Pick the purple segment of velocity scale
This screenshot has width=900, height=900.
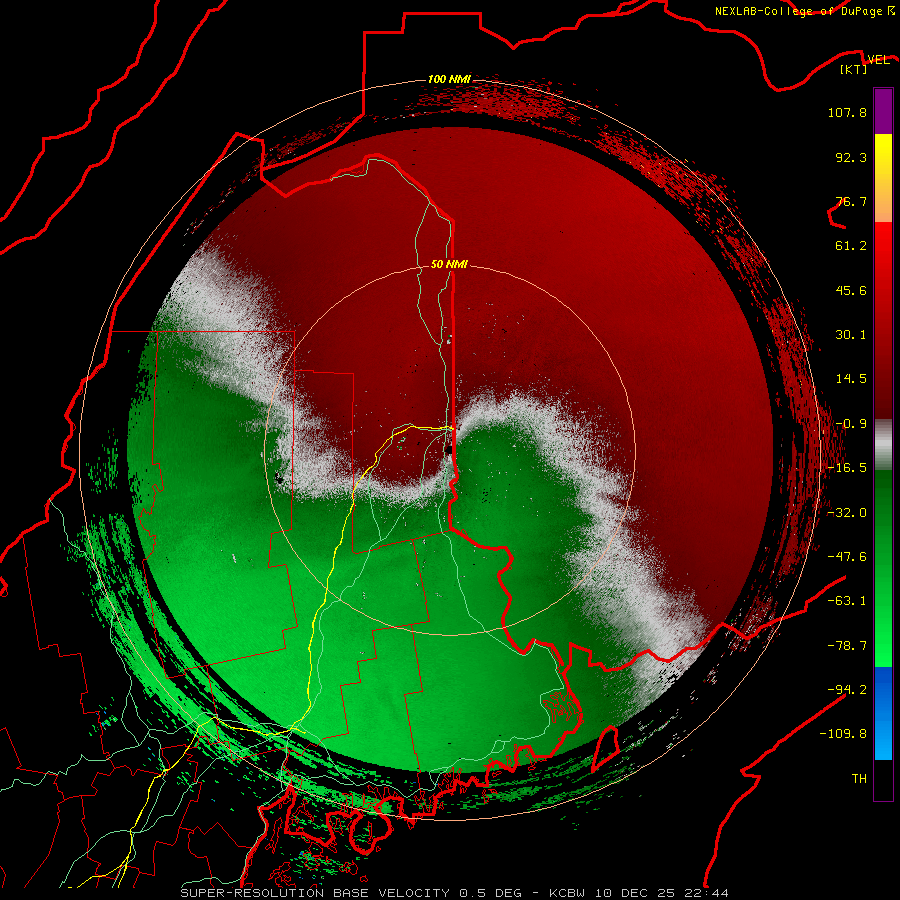(x=883, y=111)
